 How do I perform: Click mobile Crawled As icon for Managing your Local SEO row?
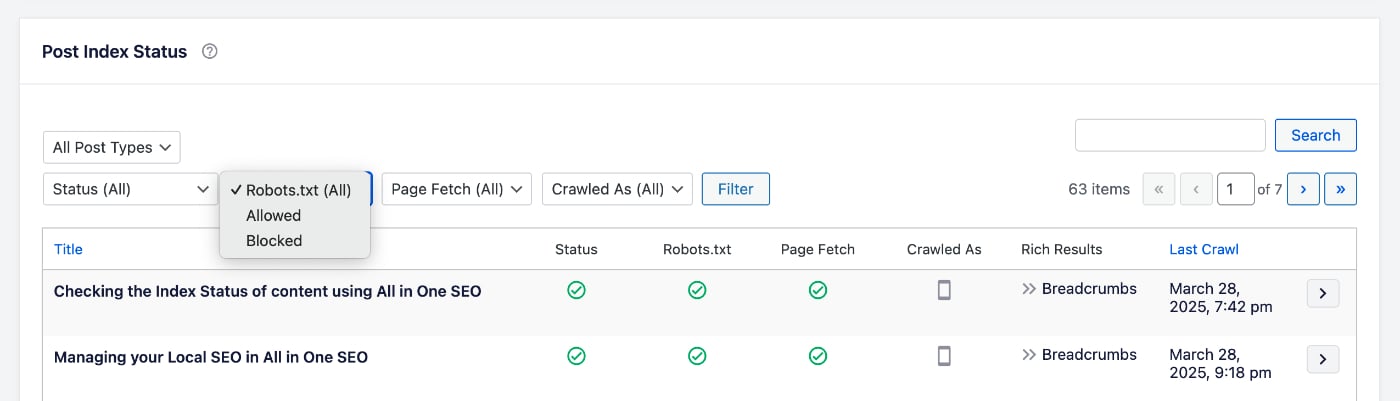tap(944, 356)
